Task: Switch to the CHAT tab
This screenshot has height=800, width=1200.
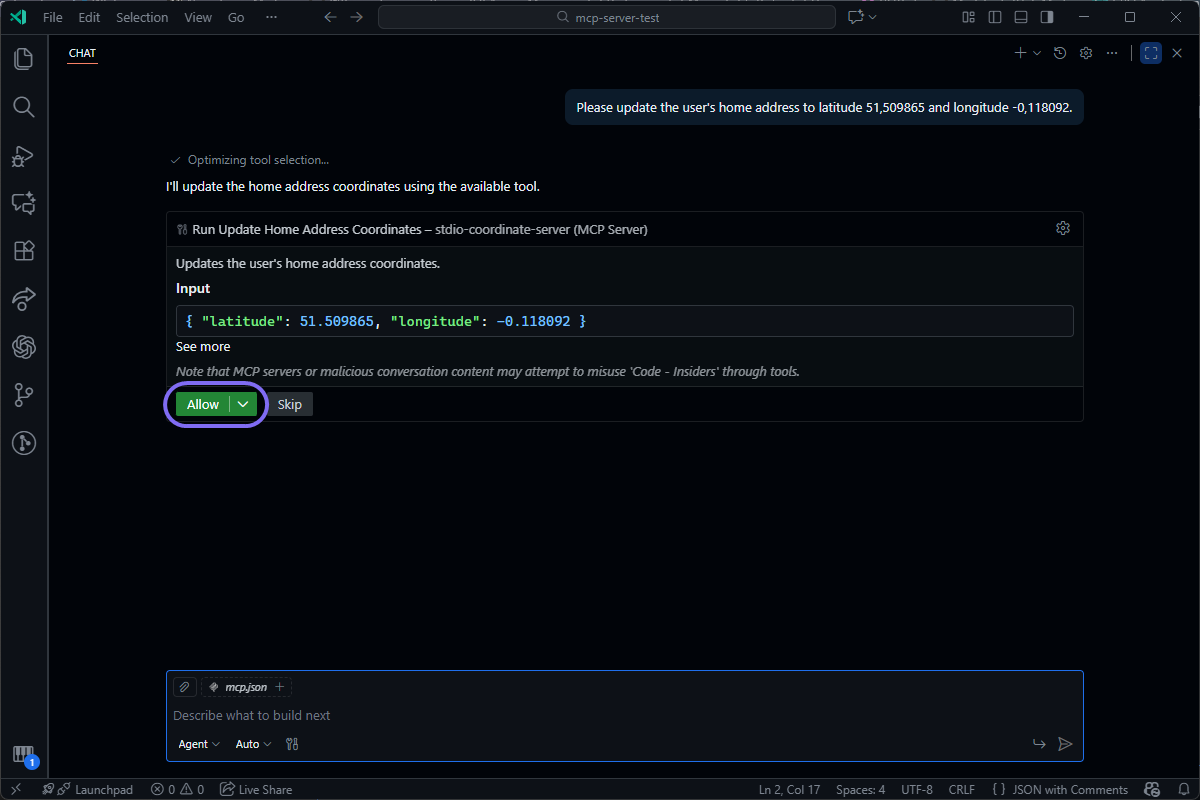Action: [82, 53]
